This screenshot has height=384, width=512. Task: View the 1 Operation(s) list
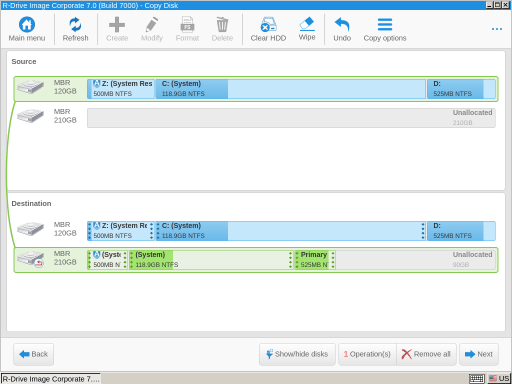click(x=367, y=354)
